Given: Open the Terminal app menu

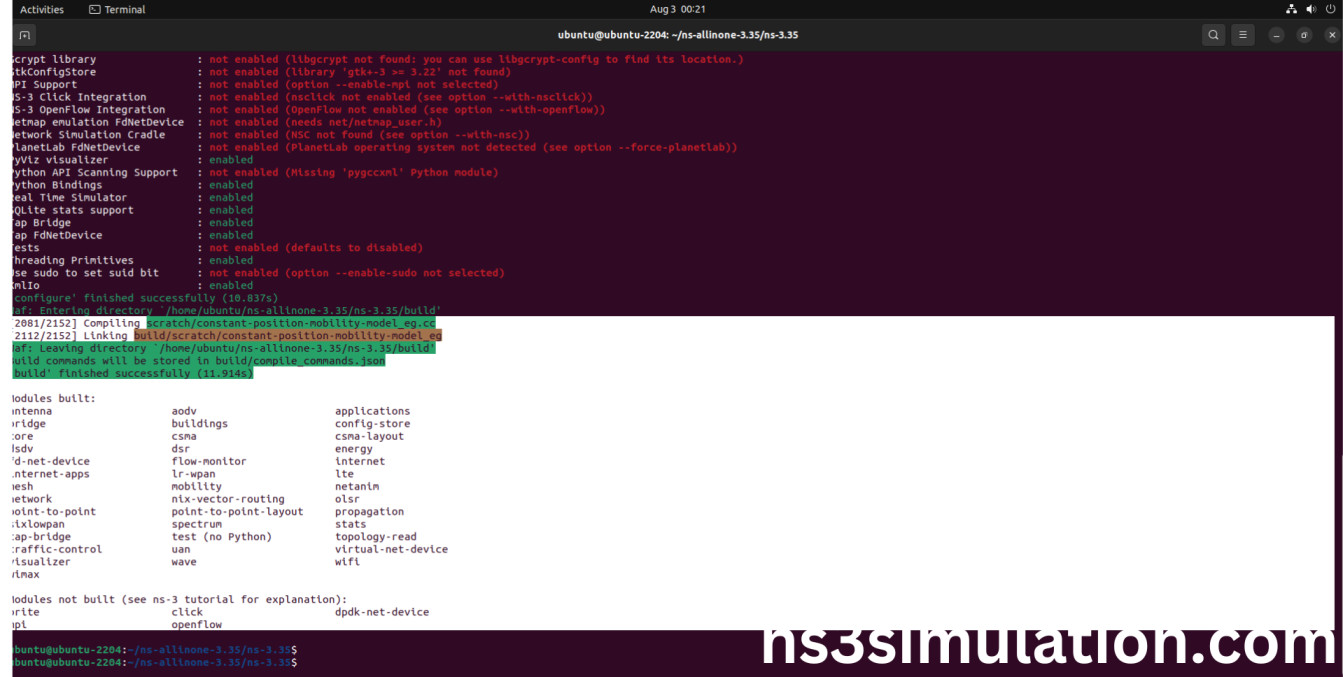Looking at the screenshot, I should coord(117,9).
